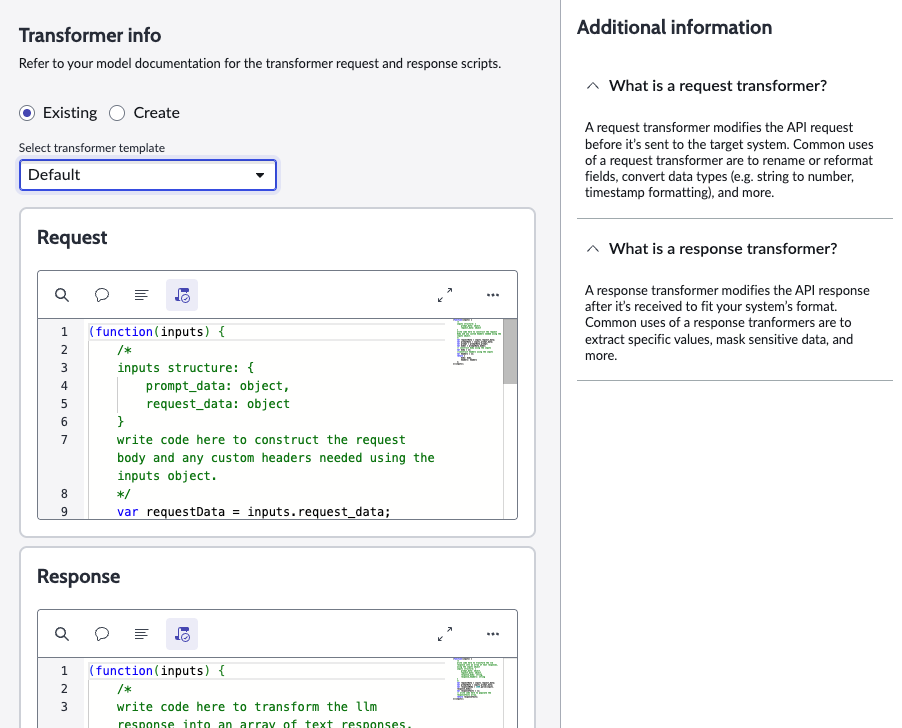Click the 'Transformer info' heading
Screen dimensions: 902x728
[90, 35]
